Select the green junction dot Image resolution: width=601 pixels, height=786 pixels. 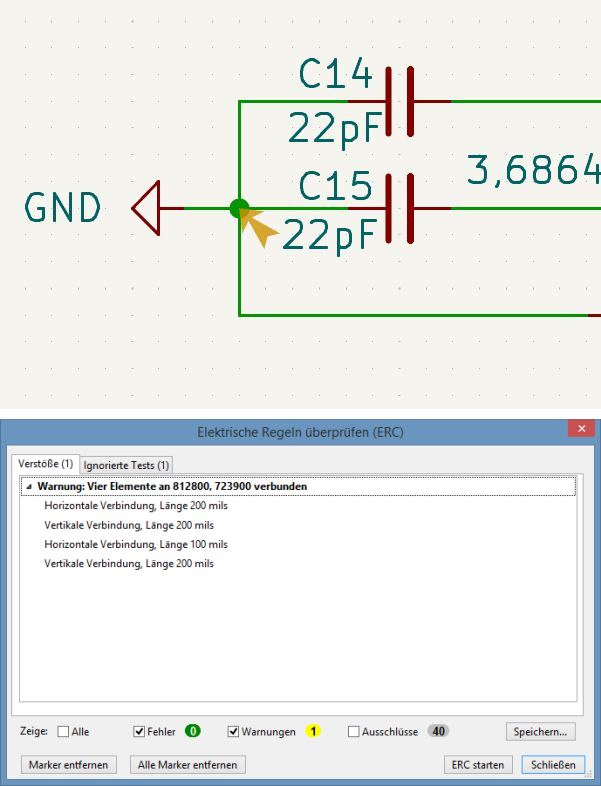(x=239, y=208)
